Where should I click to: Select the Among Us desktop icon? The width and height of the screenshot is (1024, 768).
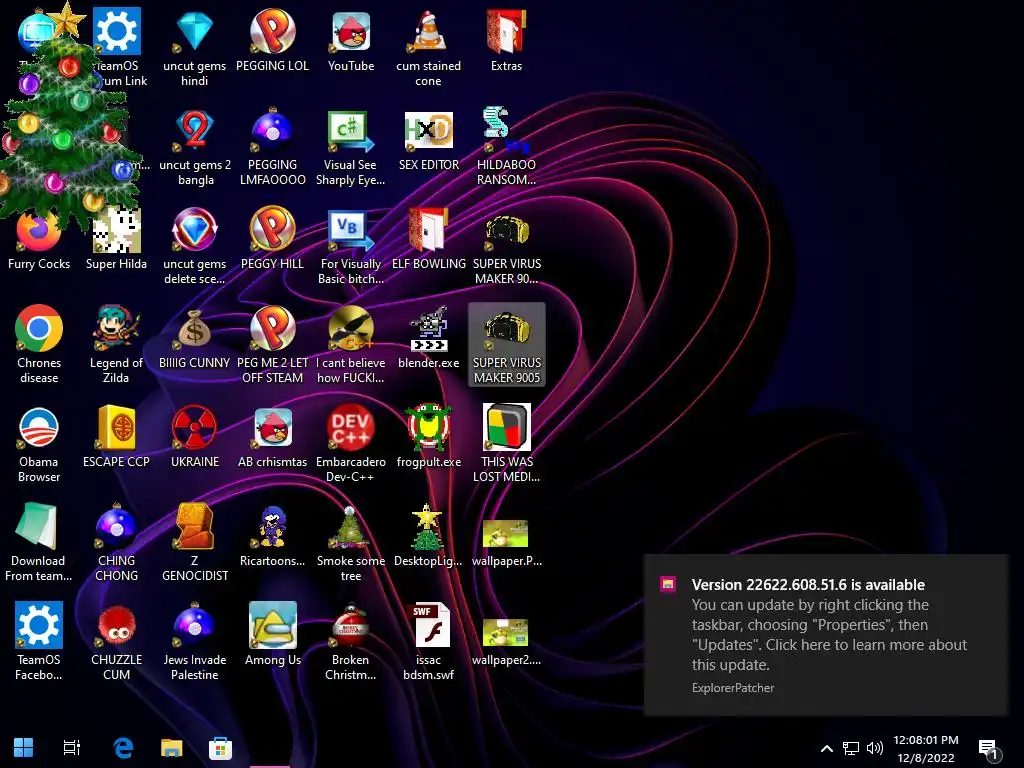point(272,626)
